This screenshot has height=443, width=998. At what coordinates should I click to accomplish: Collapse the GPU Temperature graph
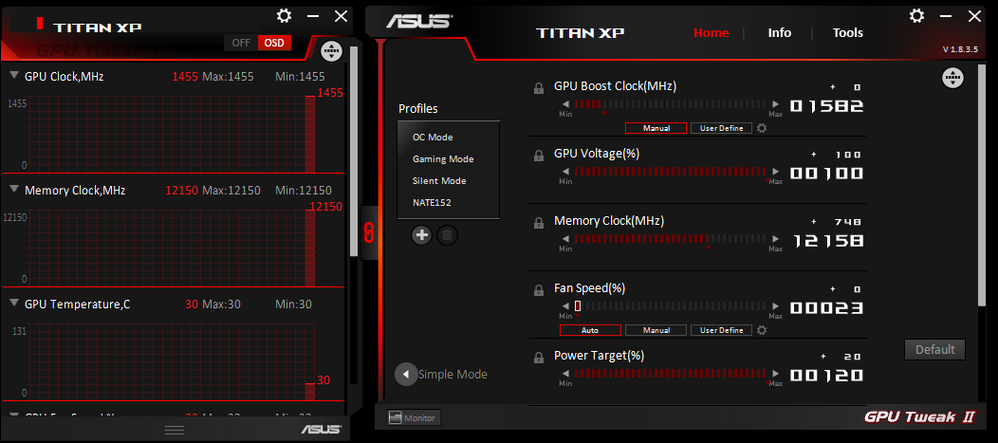tap(14, 304)
